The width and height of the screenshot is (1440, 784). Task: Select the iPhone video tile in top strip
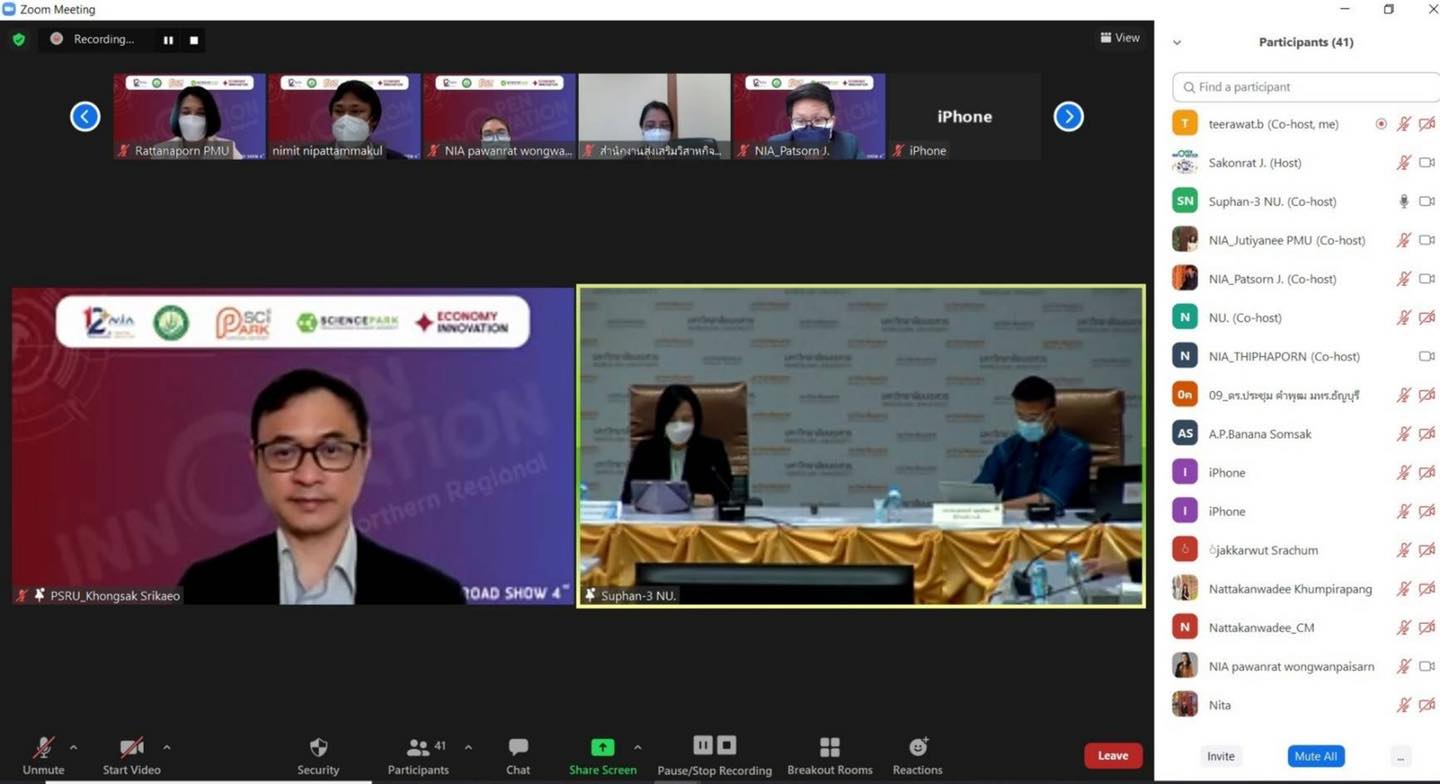click(964, 116)
